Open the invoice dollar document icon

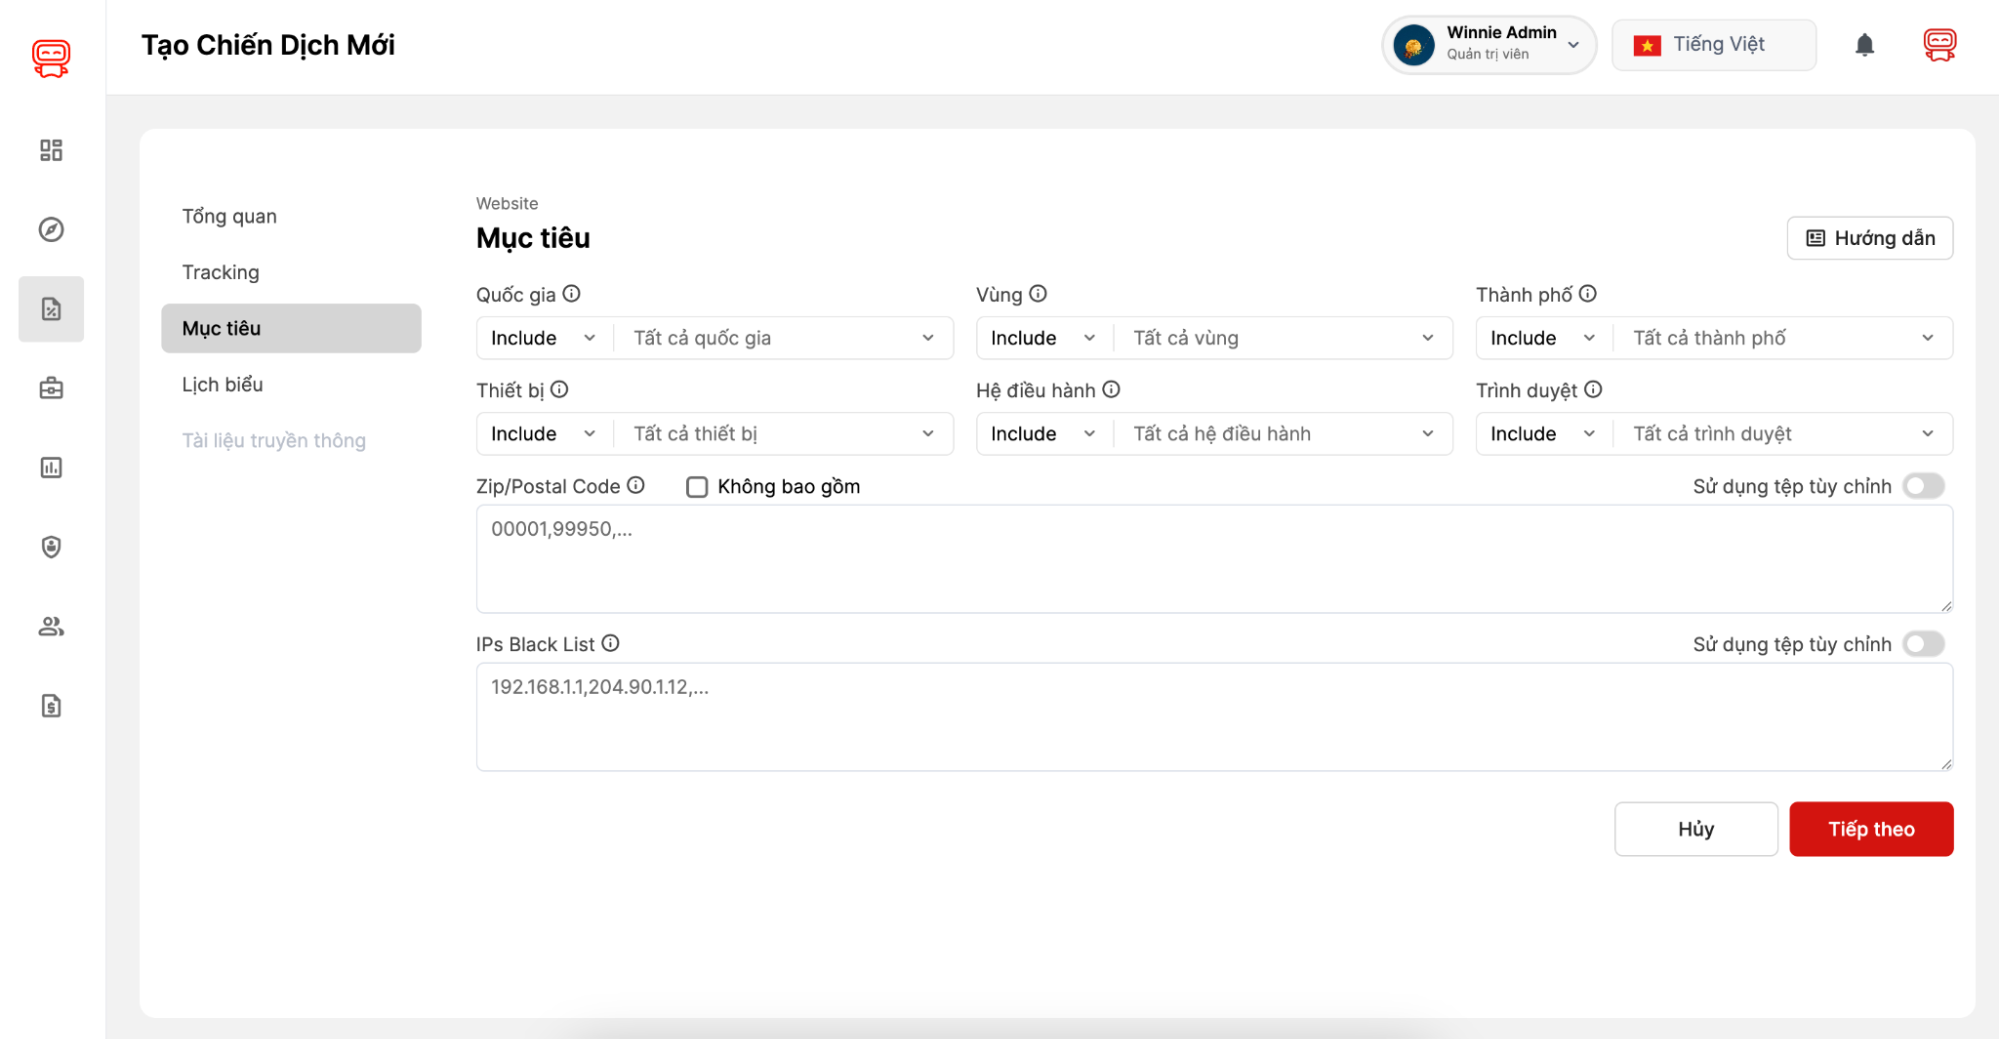pyautogui.click(x=51, y=706)
